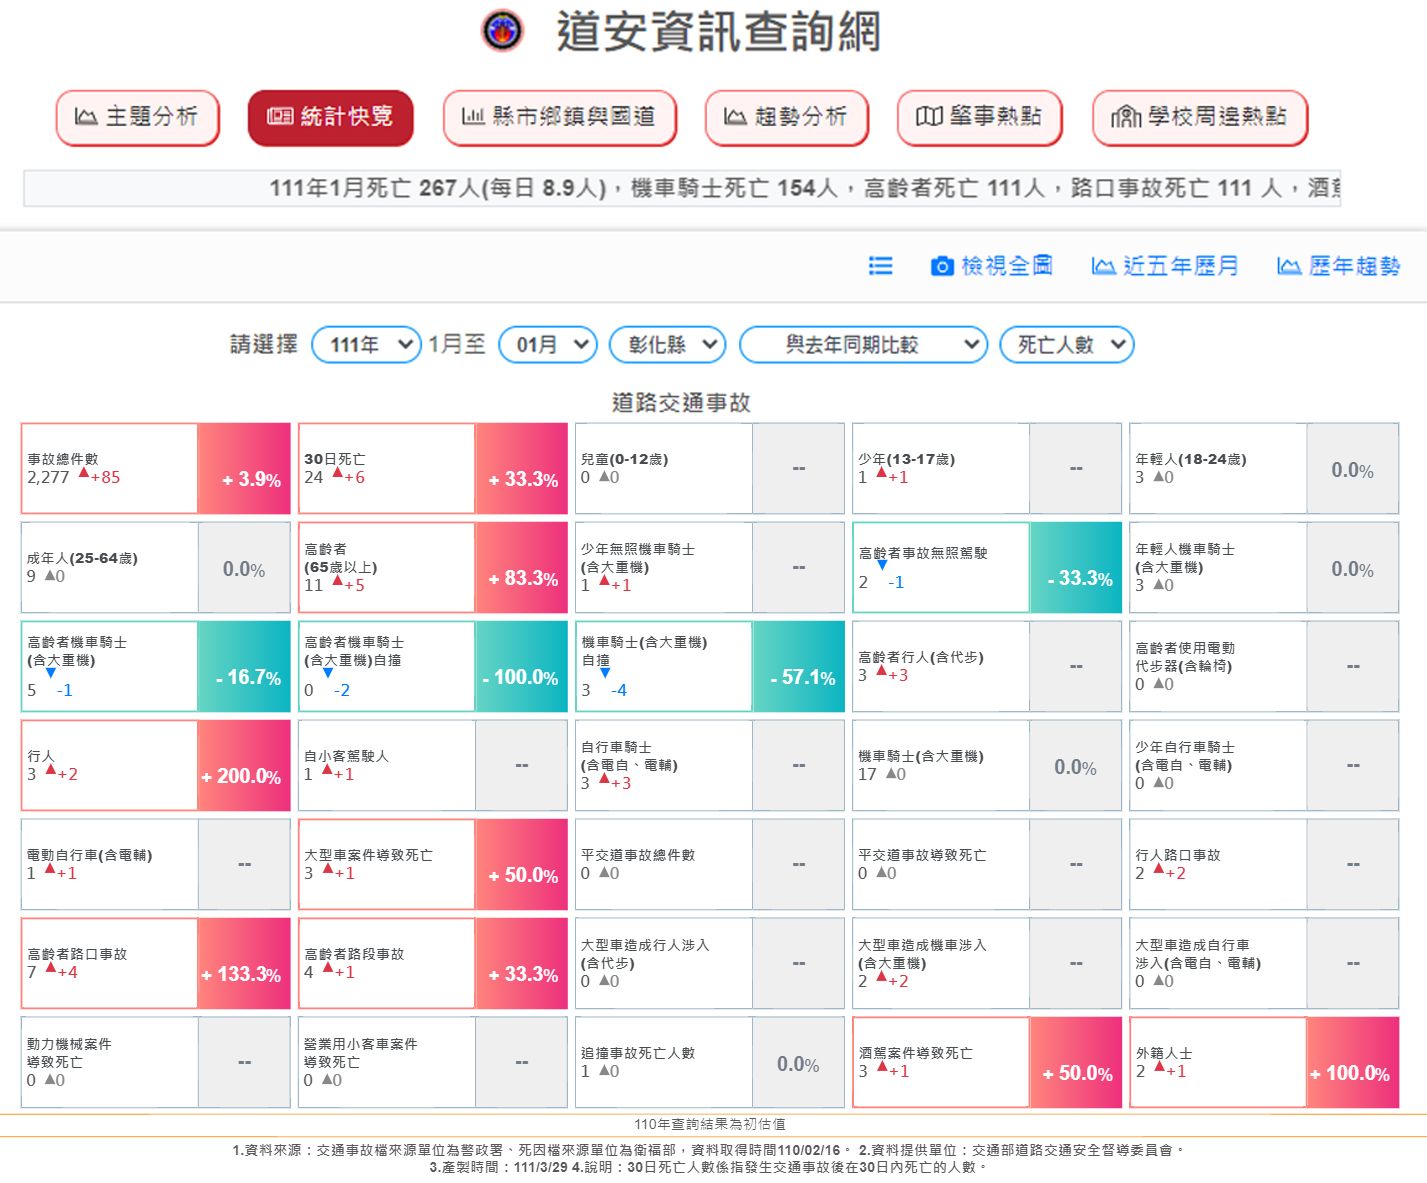Click the scrolling news ticker bar

(681, 188)
